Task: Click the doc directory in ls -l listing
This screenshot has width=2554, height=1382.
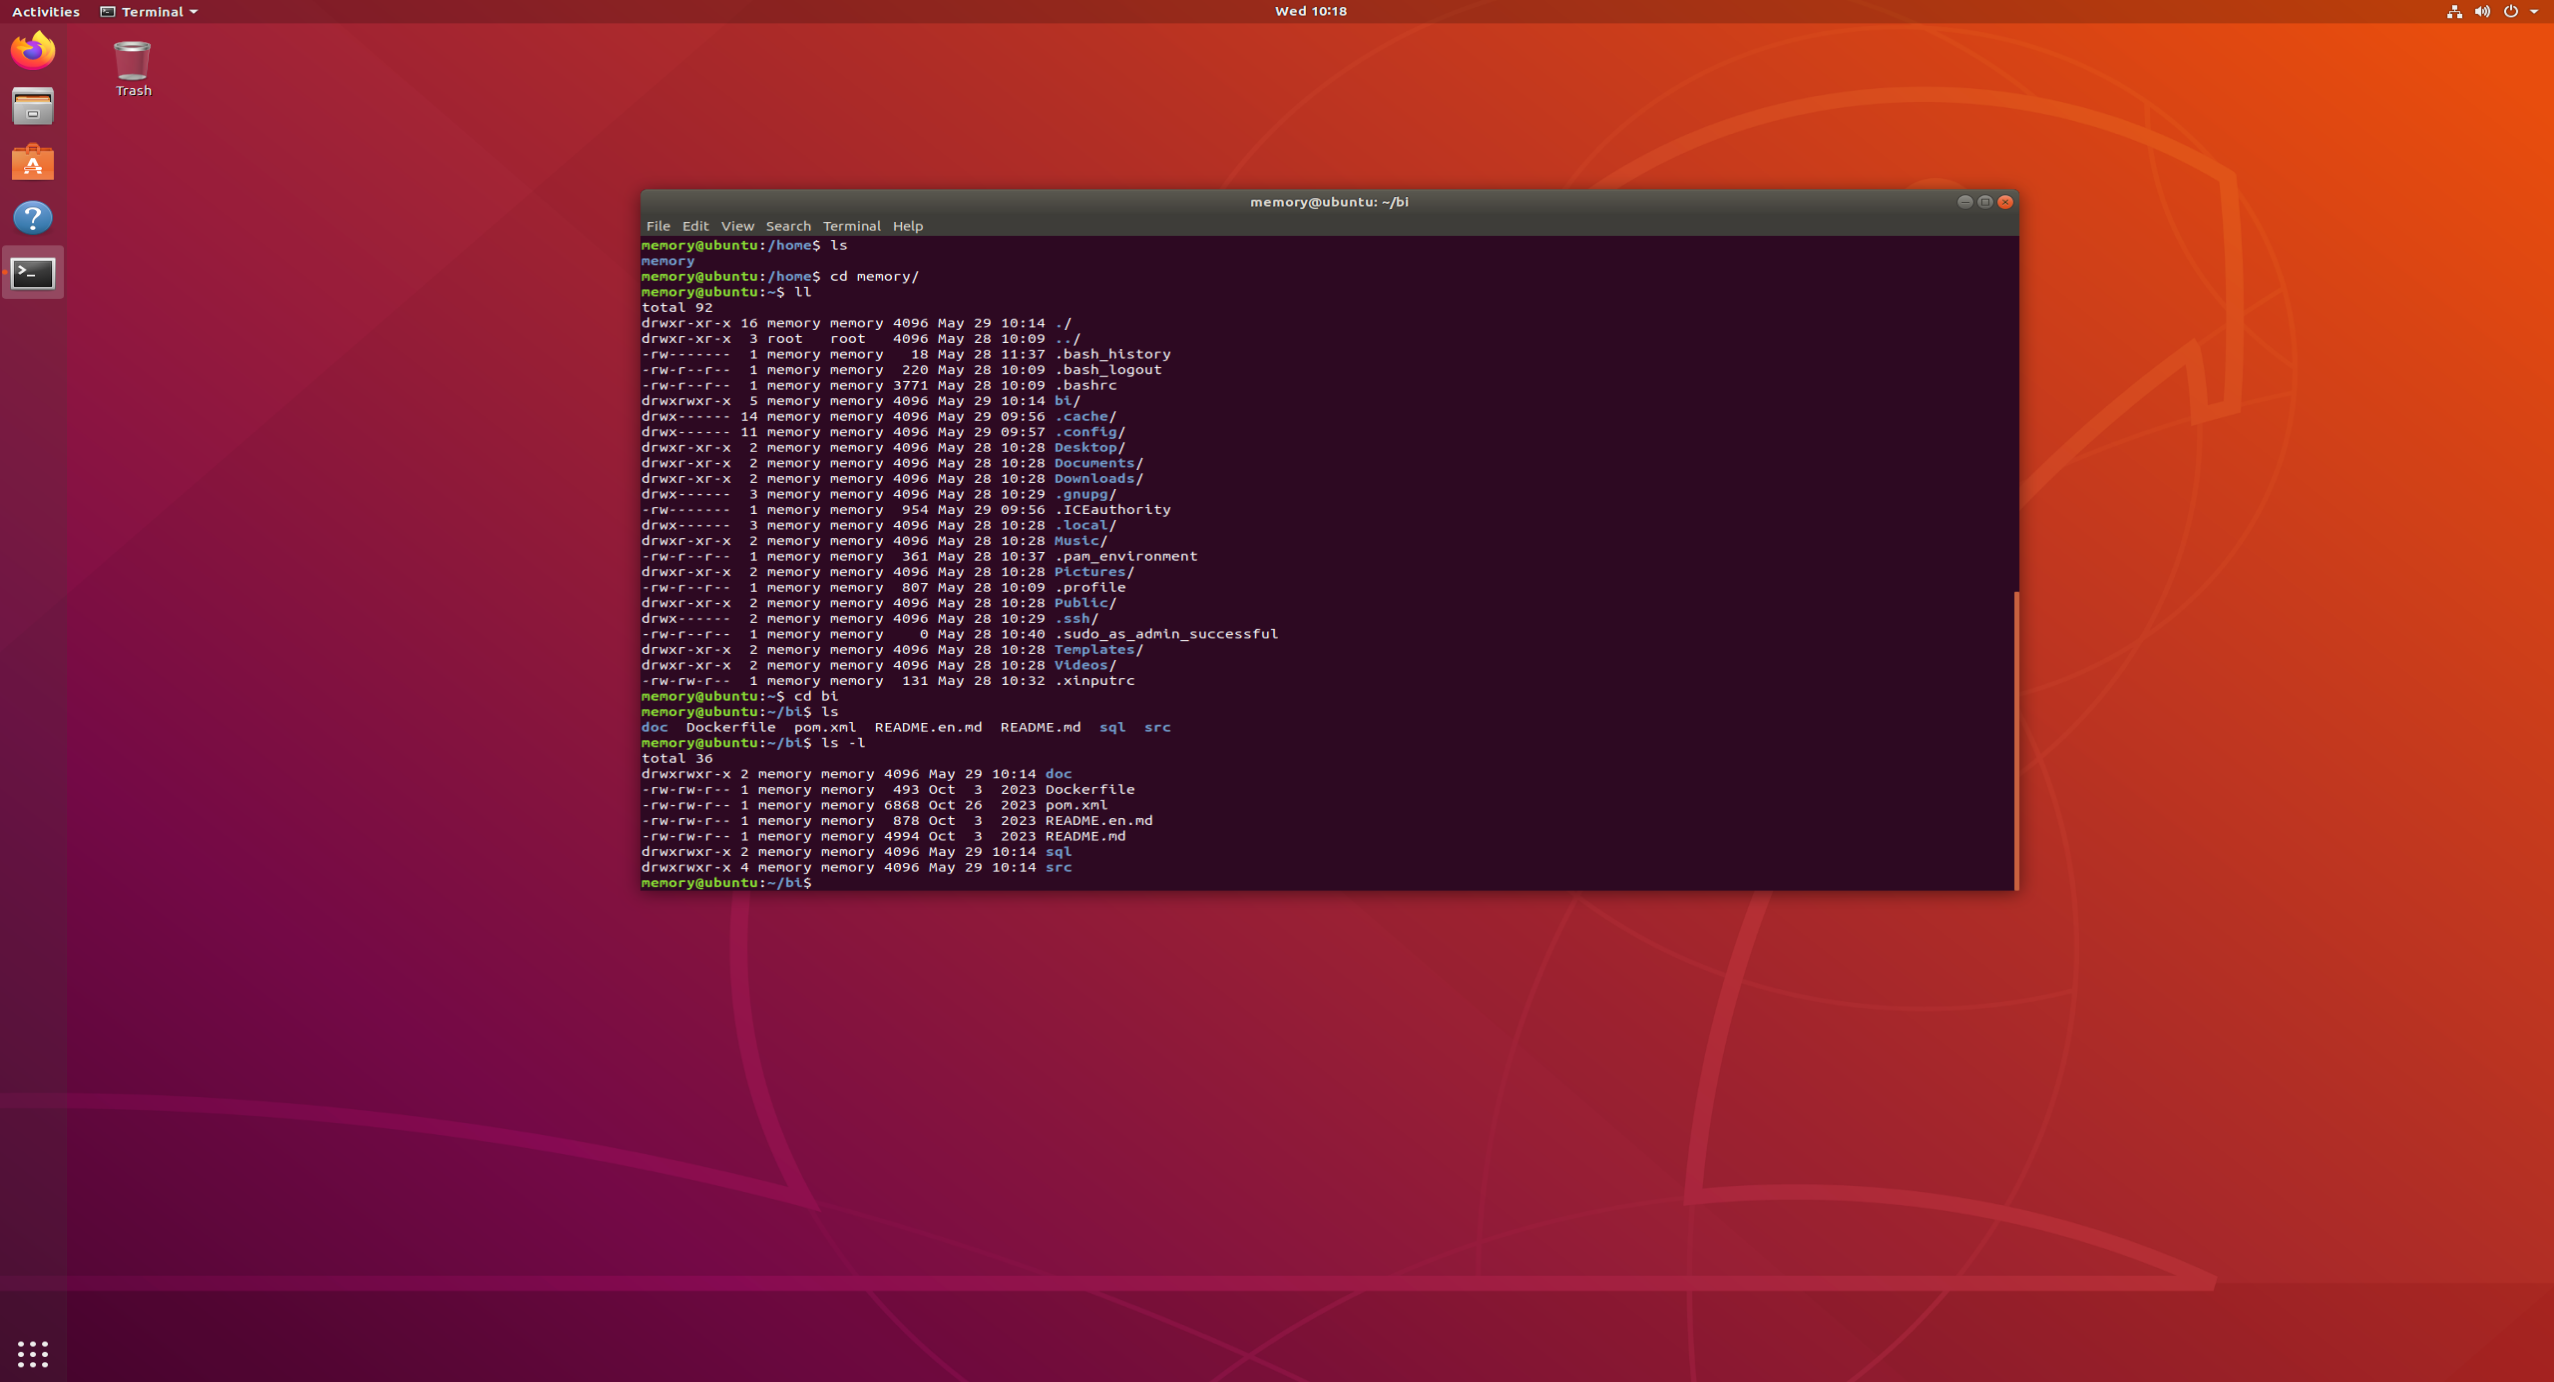Action: (1058, 774)
